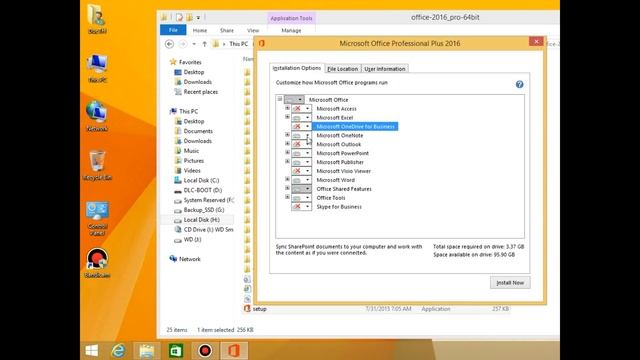Expand the Office Shared Features tree node

pos(287,188)
